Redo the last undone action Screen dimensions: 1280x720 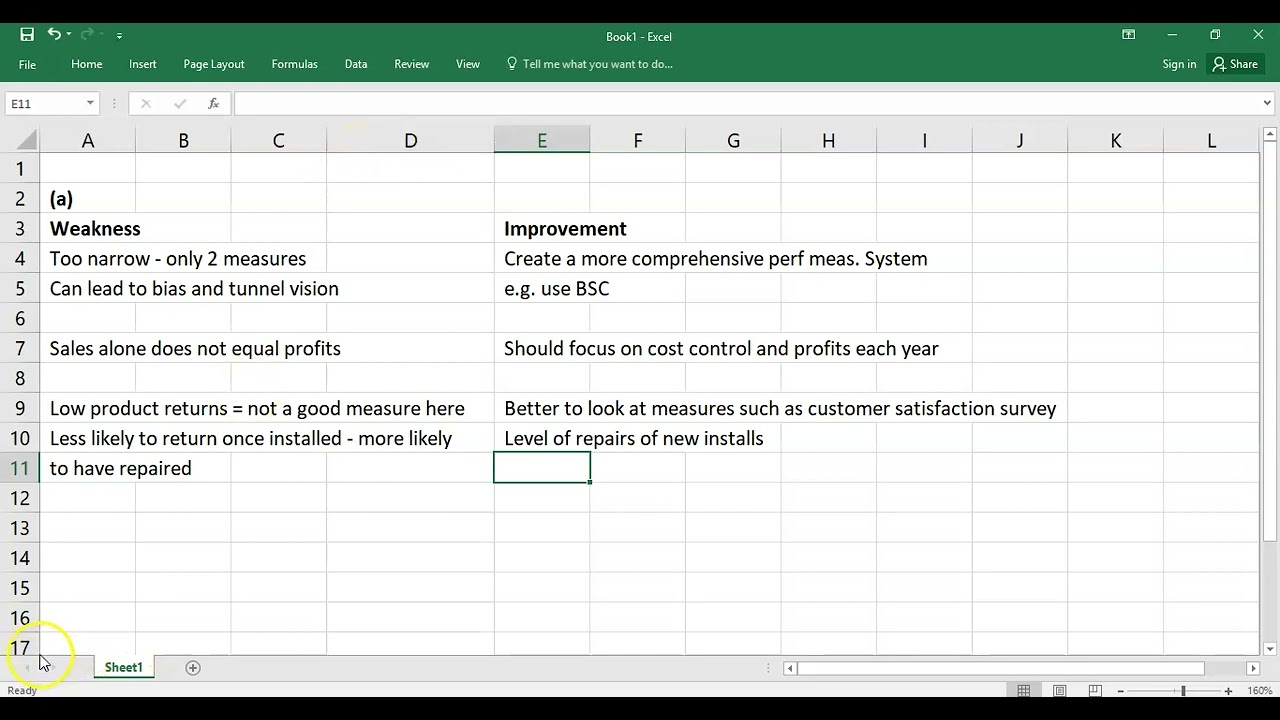pos(85,35)
